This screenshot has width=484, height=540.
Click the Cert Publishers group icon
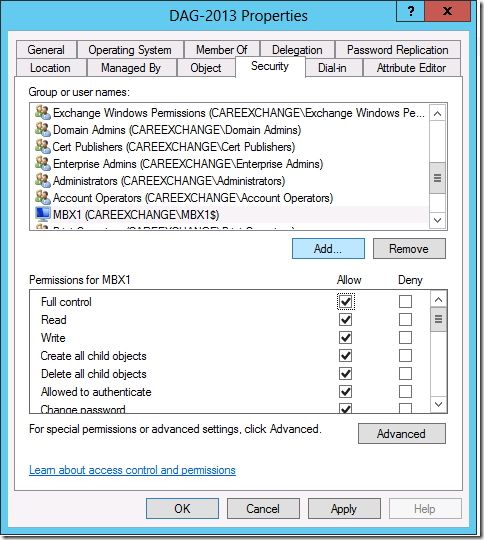coord(43,146)
